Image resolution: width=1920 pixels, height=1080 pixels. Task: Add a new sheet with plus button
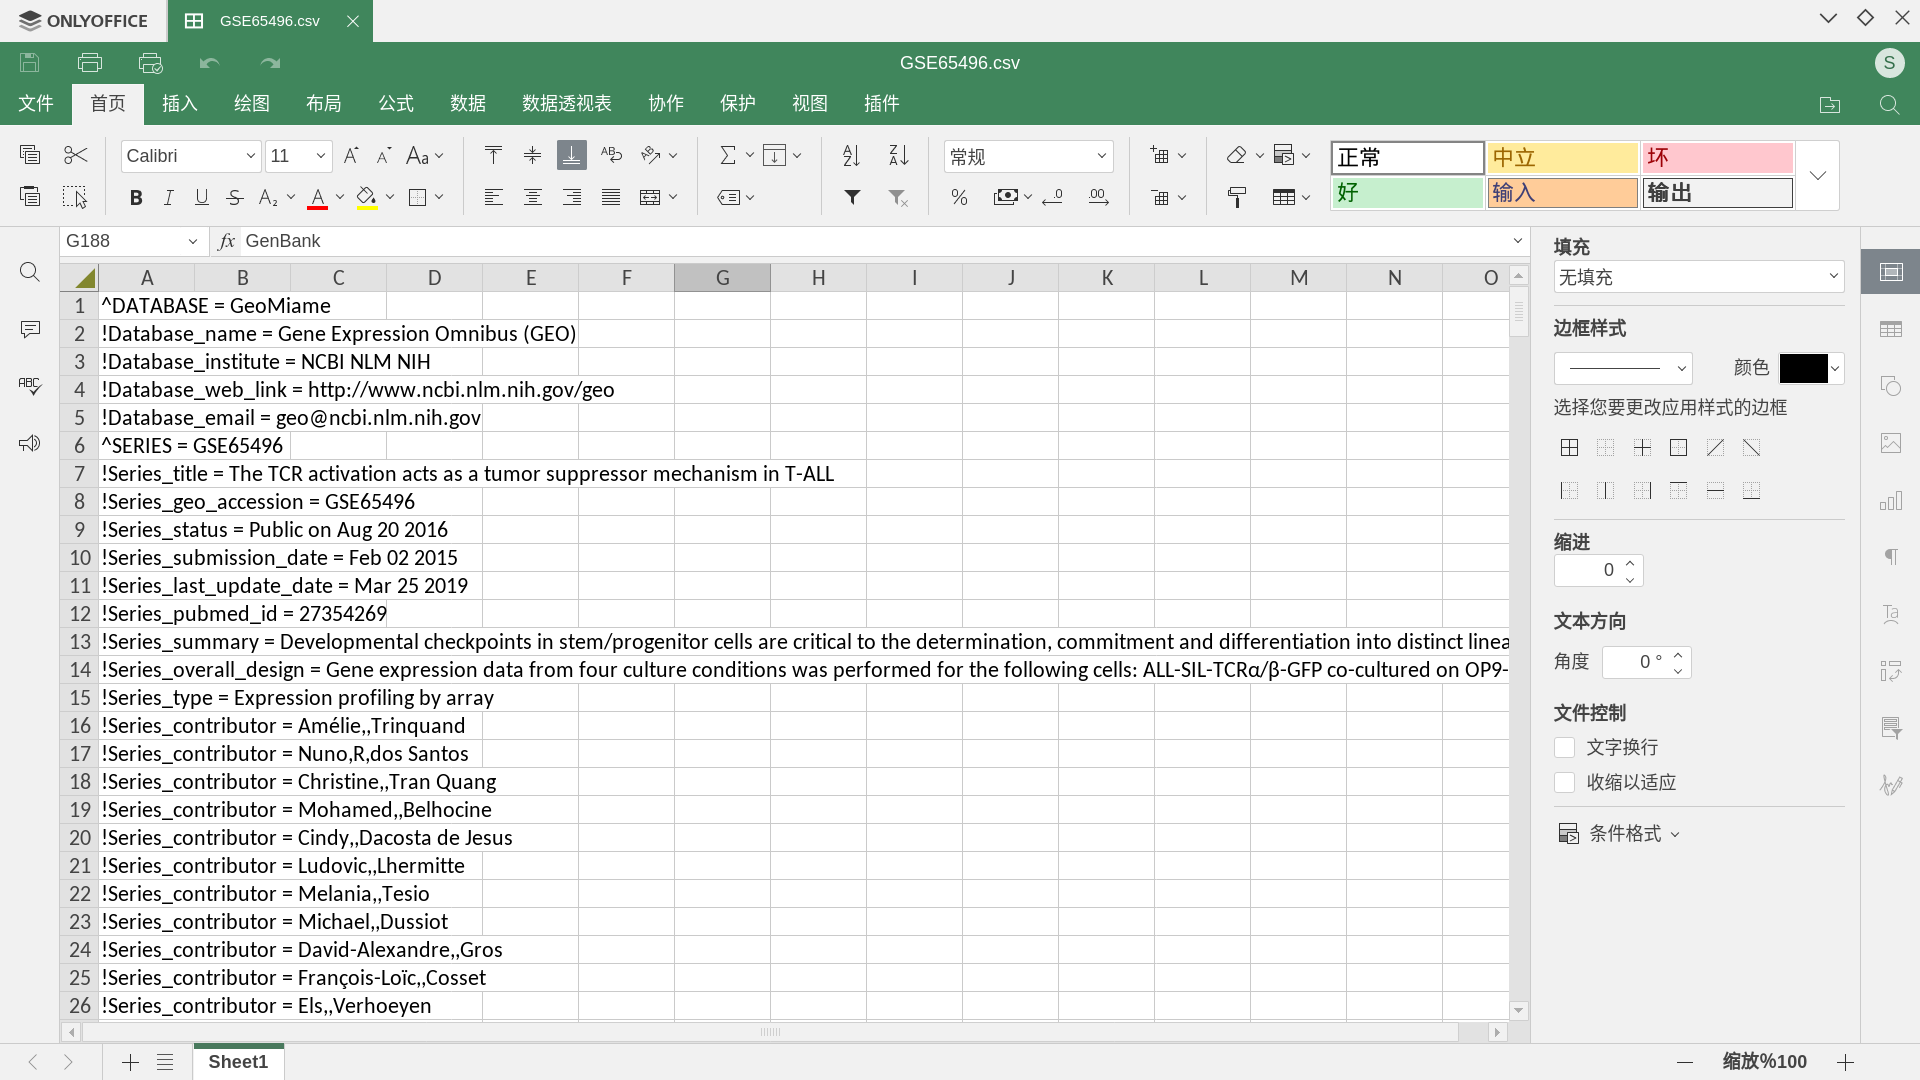[x=130, y=1062]
